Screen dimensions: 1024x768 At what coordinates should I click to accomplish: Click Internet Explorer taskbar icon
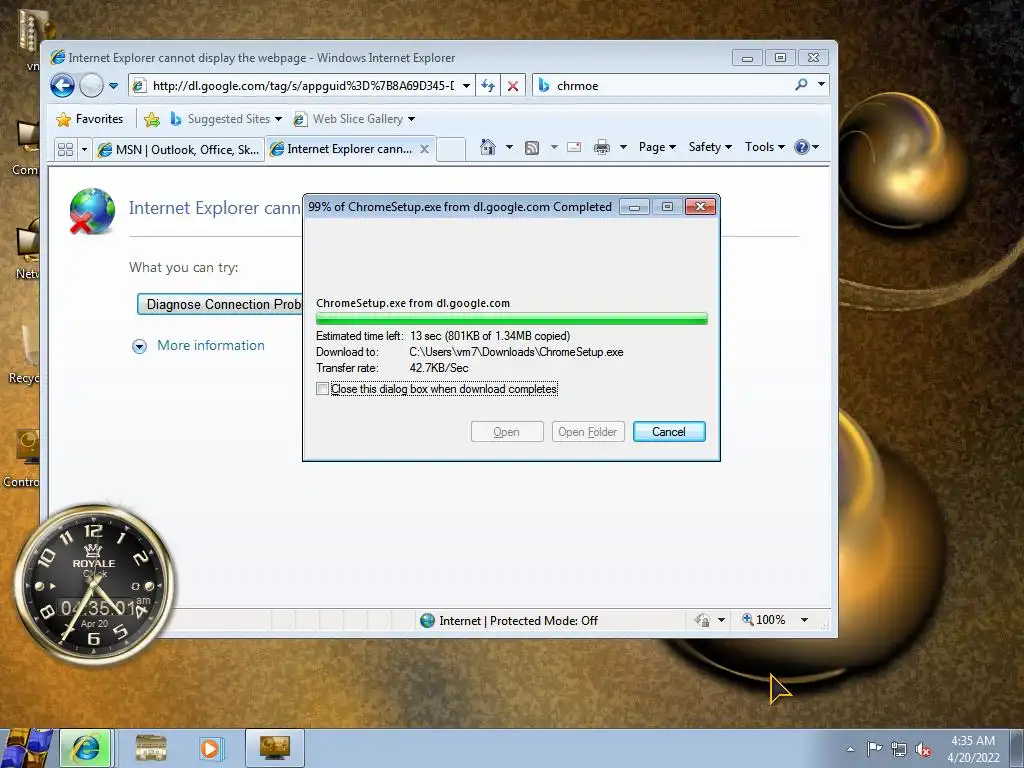86,748
